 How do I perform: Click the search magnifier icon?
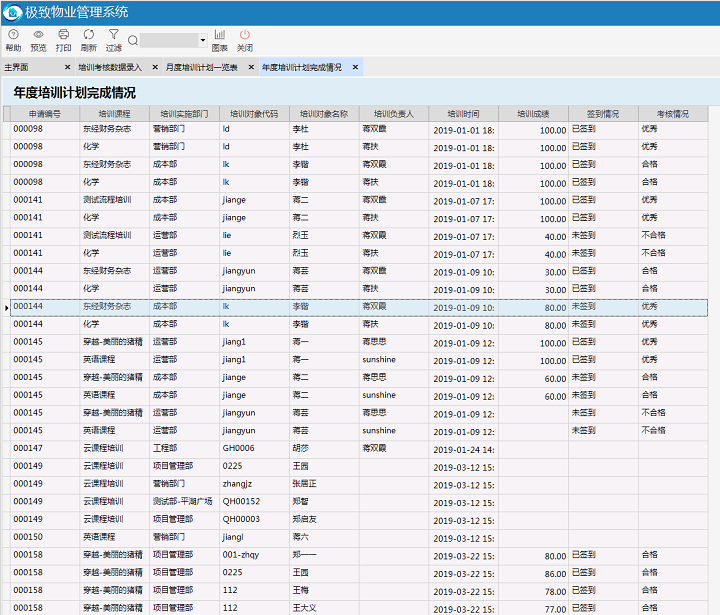(x=133, y=40)
